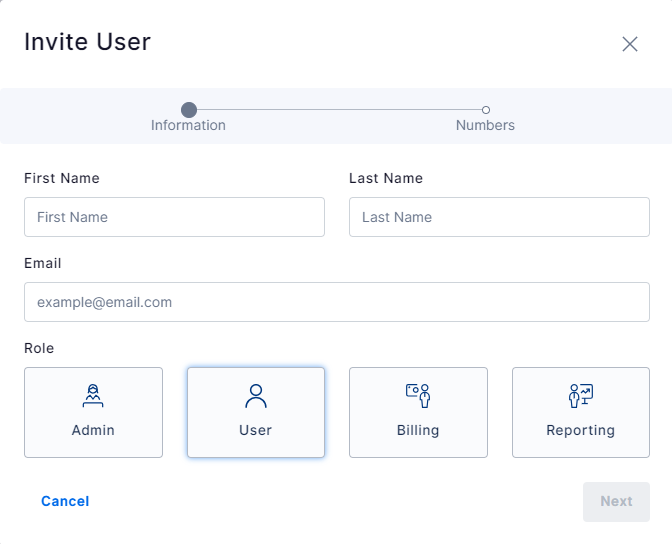Click the filled Information step circle
672x544 pixels.
tap(189, 110)
